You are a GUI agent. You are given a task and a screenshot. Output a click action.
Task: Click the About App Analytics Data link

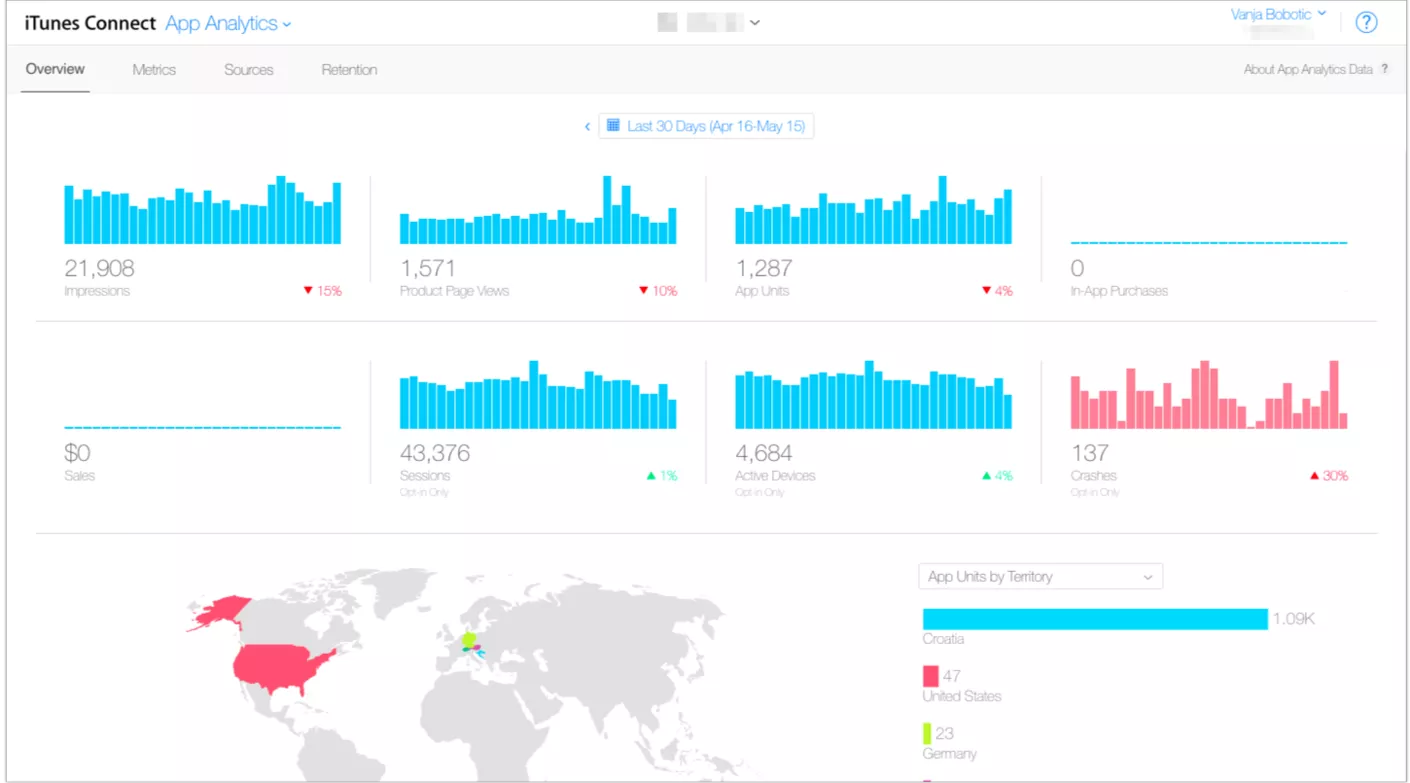pyautogui.click(x=1307, y=70)
